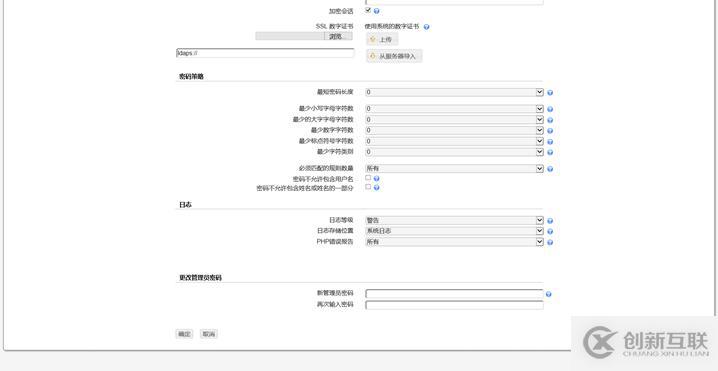718x371 pixels.
Task: Open help for SSL 数字证书
Action: pyautogui.click(x=426, y=27)
